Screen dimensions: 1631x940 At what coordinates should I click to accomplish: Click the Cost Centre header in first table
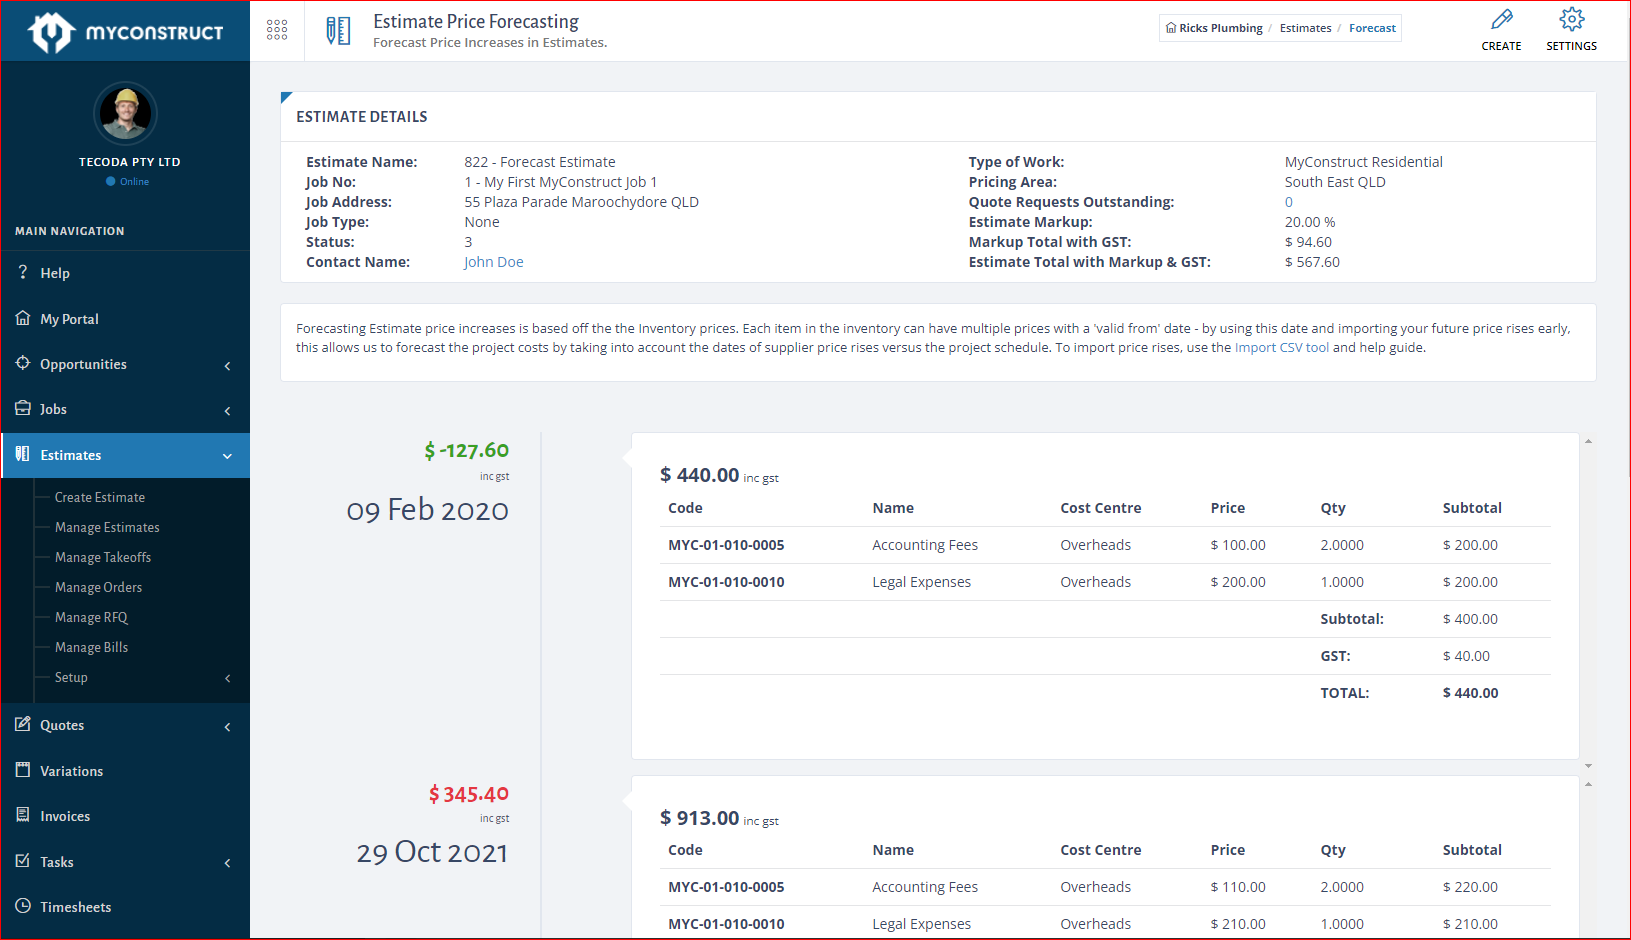pyautogui.click(x=1100, y=508)
